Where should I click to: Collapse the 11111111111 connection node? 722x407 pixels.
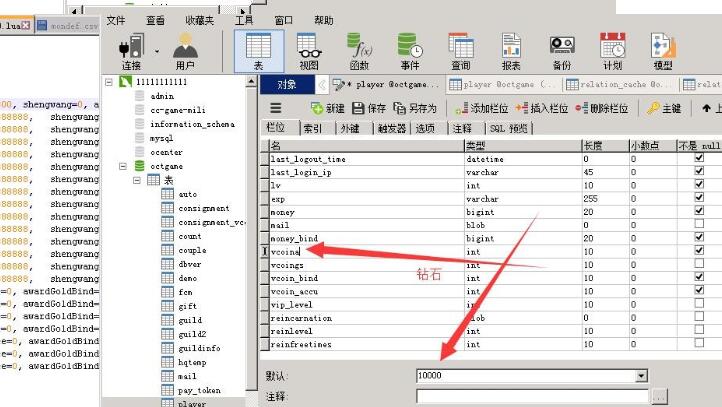coord(110,81)
